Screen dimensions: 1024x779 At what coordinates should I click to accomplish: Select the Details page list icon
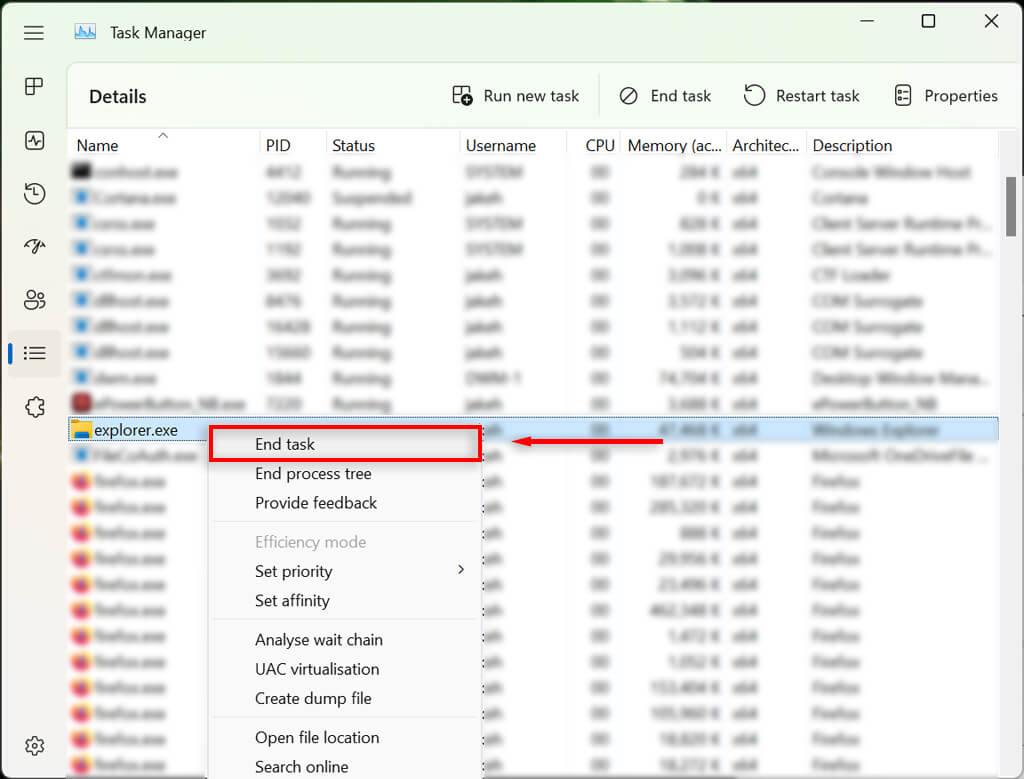[34, 353]
